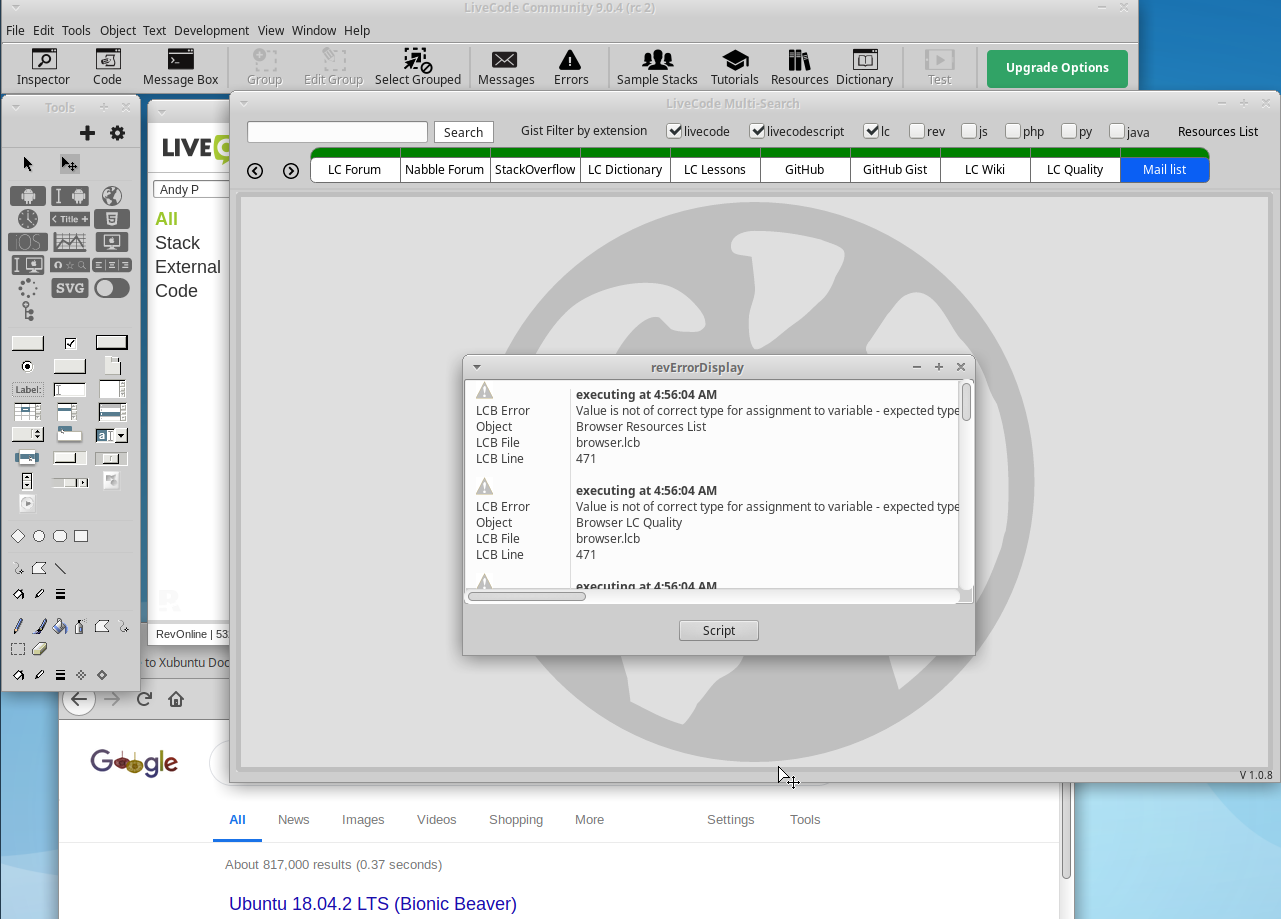Pick the SVG icon widget in Tools
Image resolution: width=1281 pixels, height=919 pixels.
pyautogui.click(x=70, y=288)
